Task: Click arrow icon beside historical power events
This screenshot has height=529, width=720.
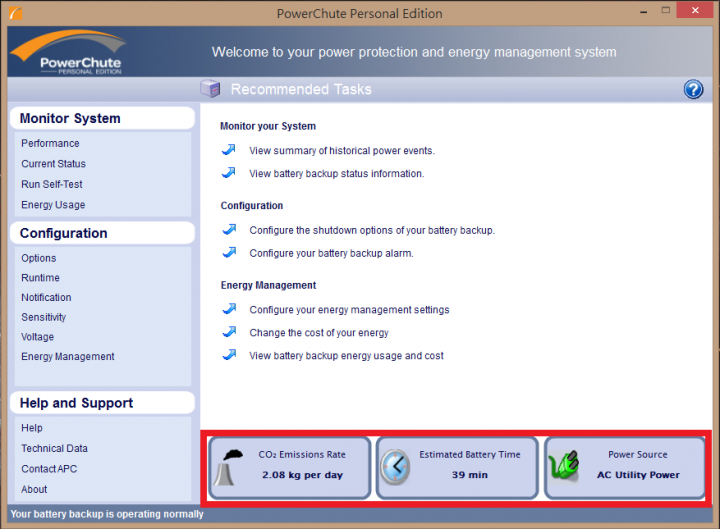Action: pos(229,150)
